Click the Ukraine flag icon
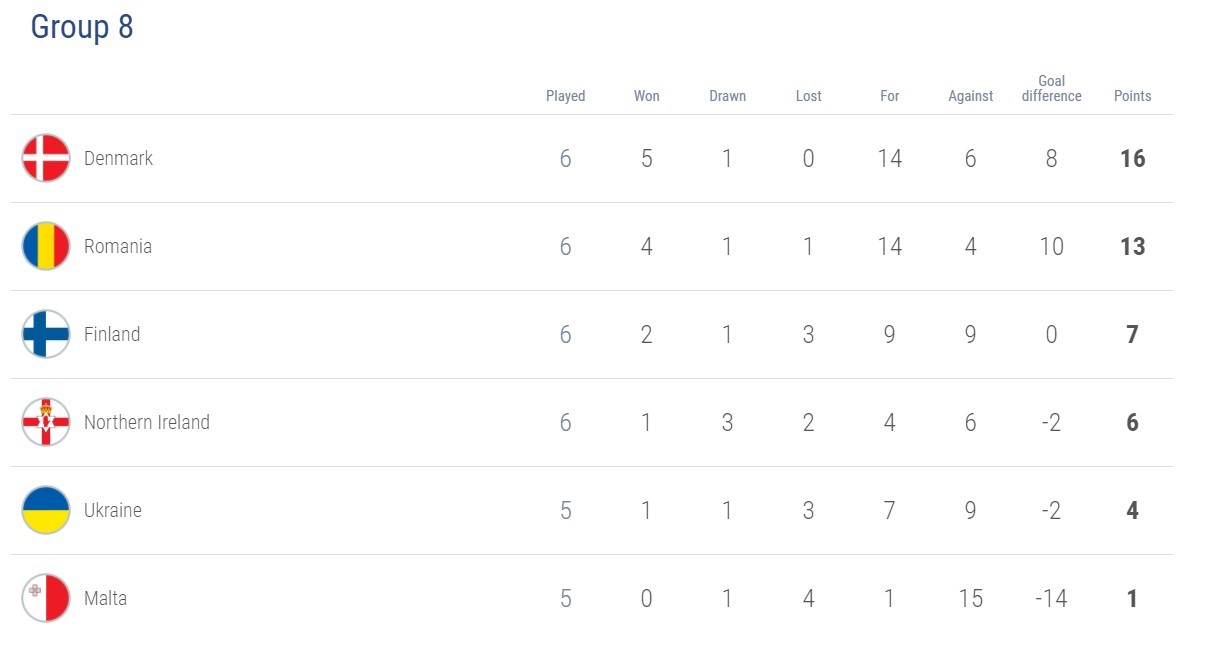Image resolution: width=1215 pixels, height=655 pixels. click(46, 510)
